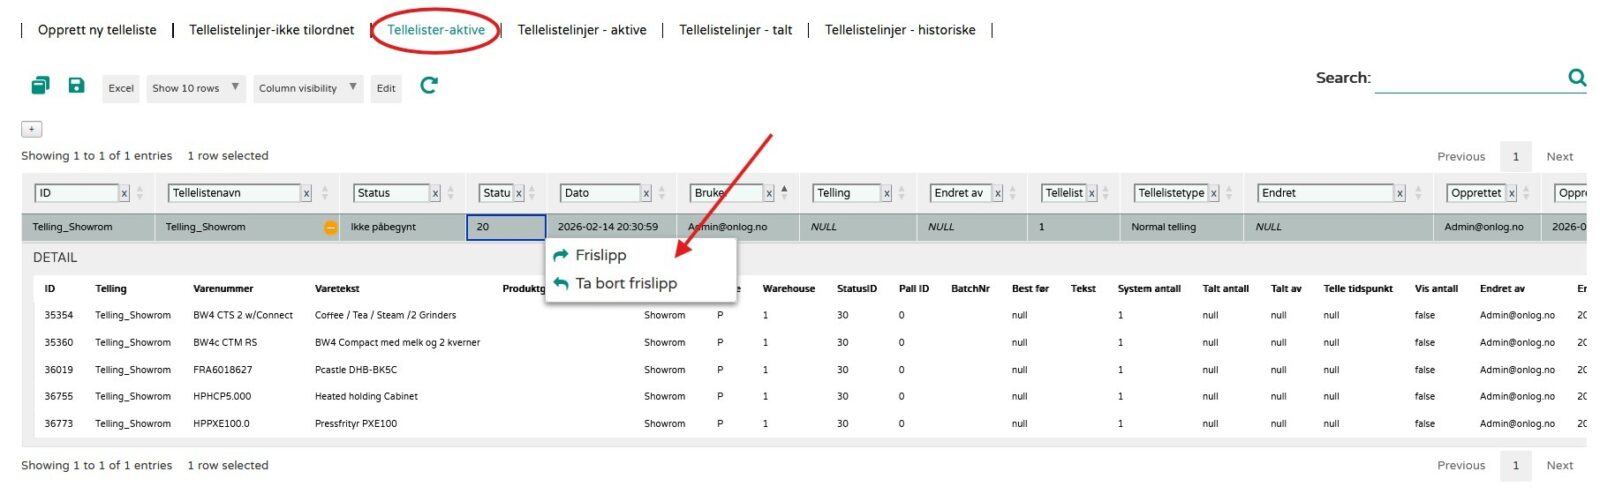This screenshot has width=1600, height=494.
Task: Click the Status column filter field
Action: (x=391, y=193)
